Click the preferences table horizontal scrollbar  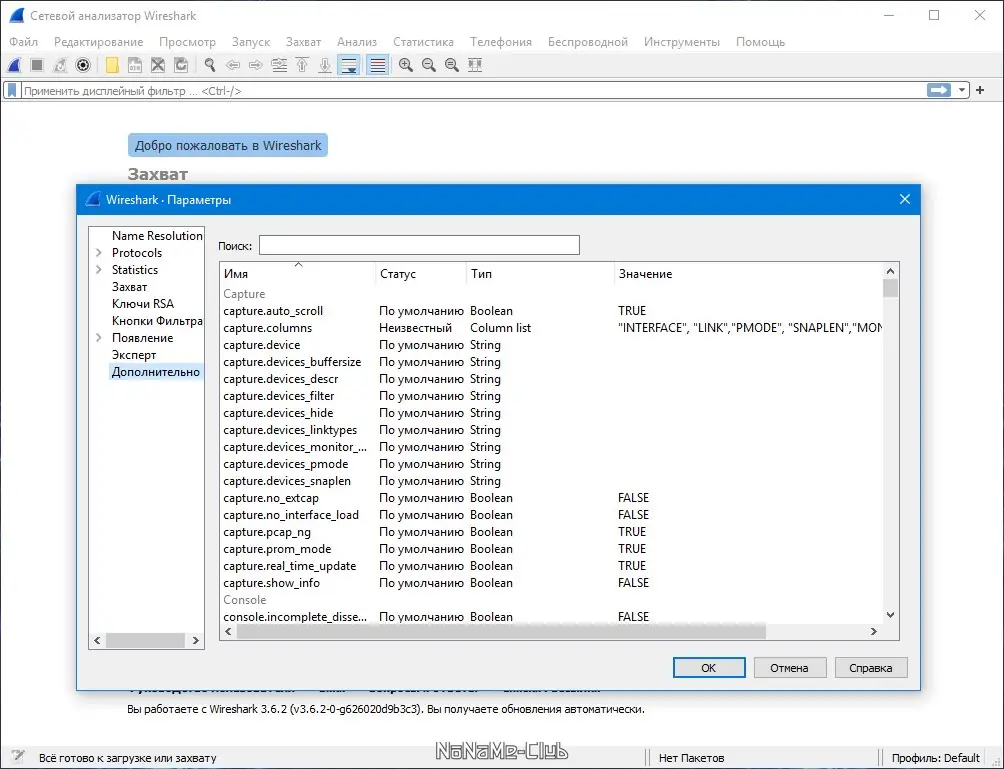(495, 632)
